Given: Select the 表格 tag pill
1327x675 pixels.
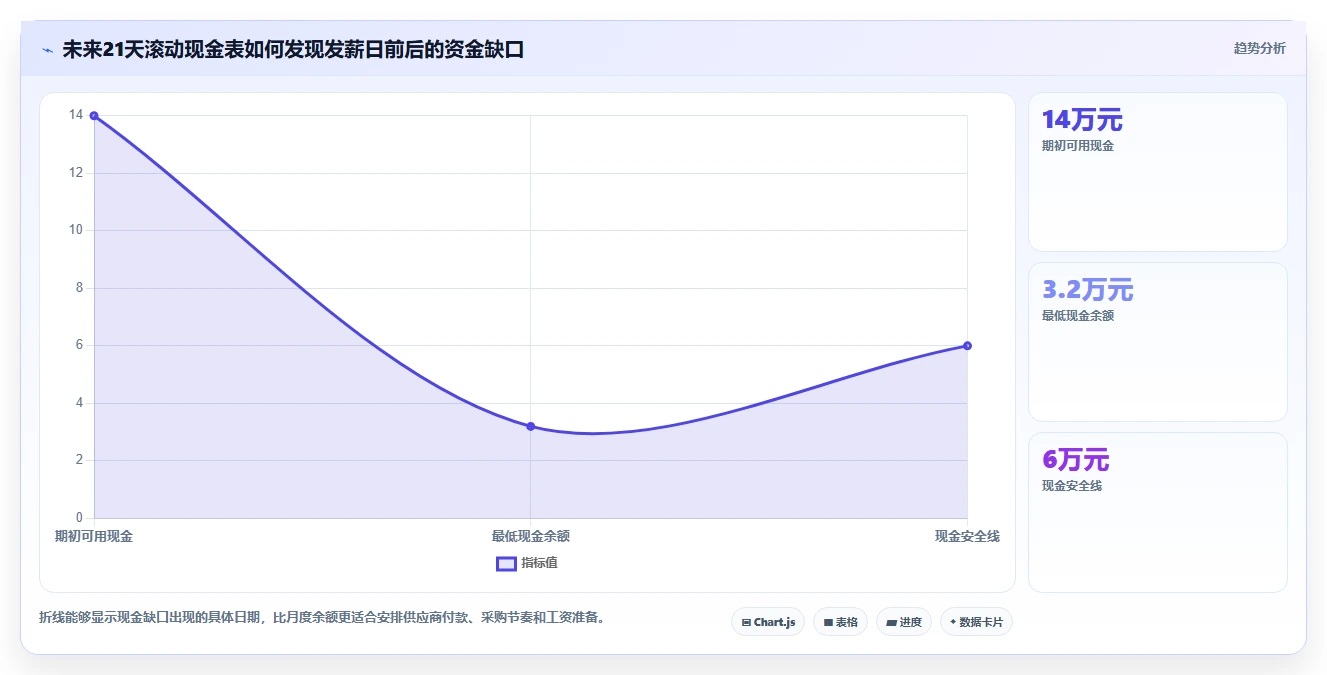Looking at the screenshot, I should 840,622.
